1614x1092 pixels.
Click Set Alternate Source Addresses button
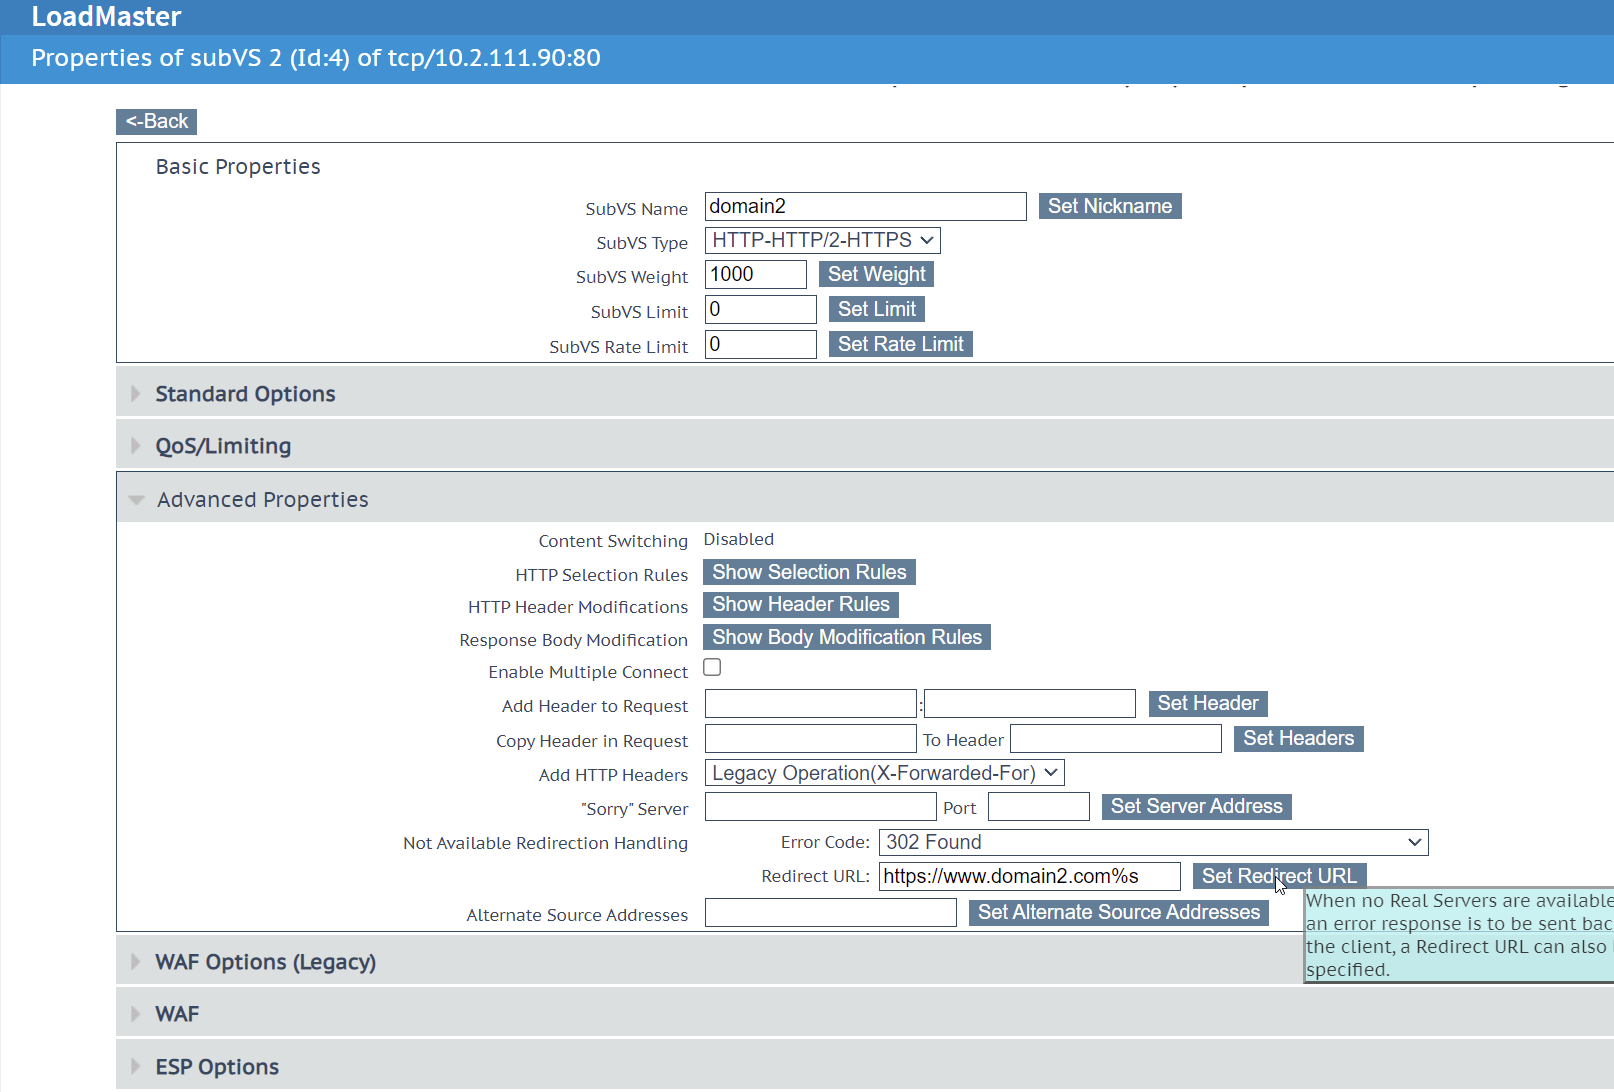click(1119, 912)
